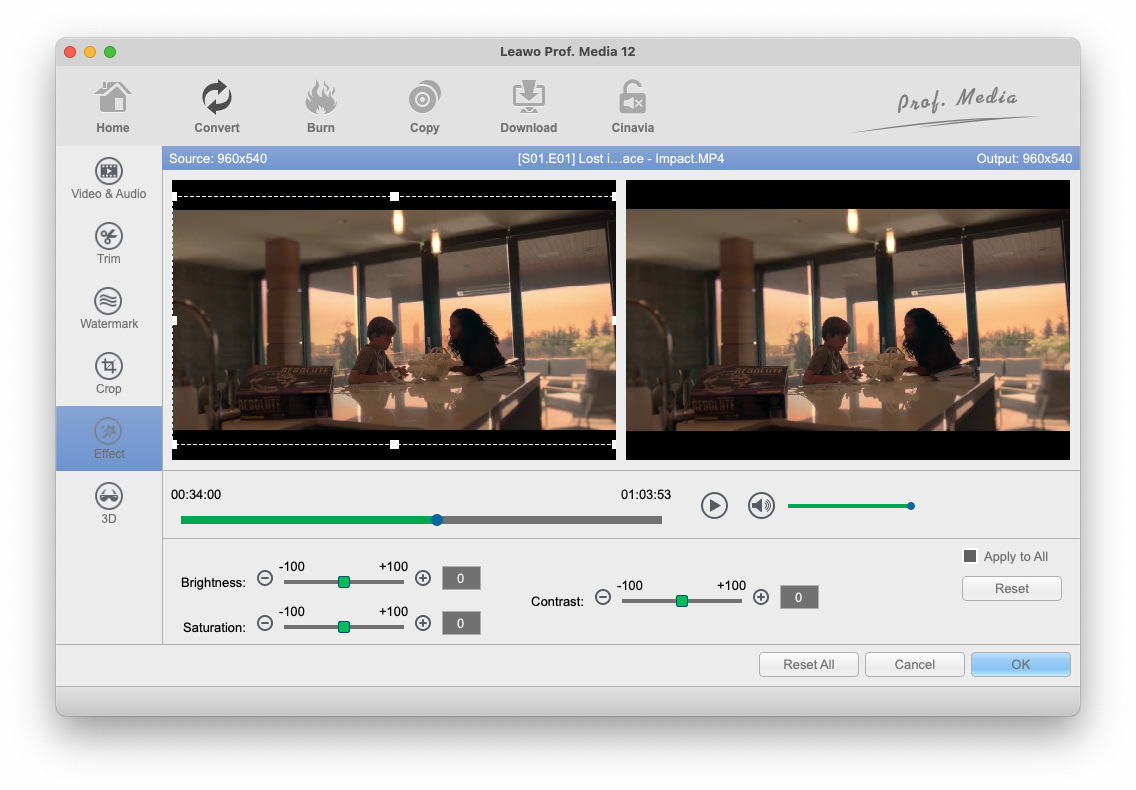1136x790 pixels.
Task: Open the Copy disc module
Action: point(425,106)
